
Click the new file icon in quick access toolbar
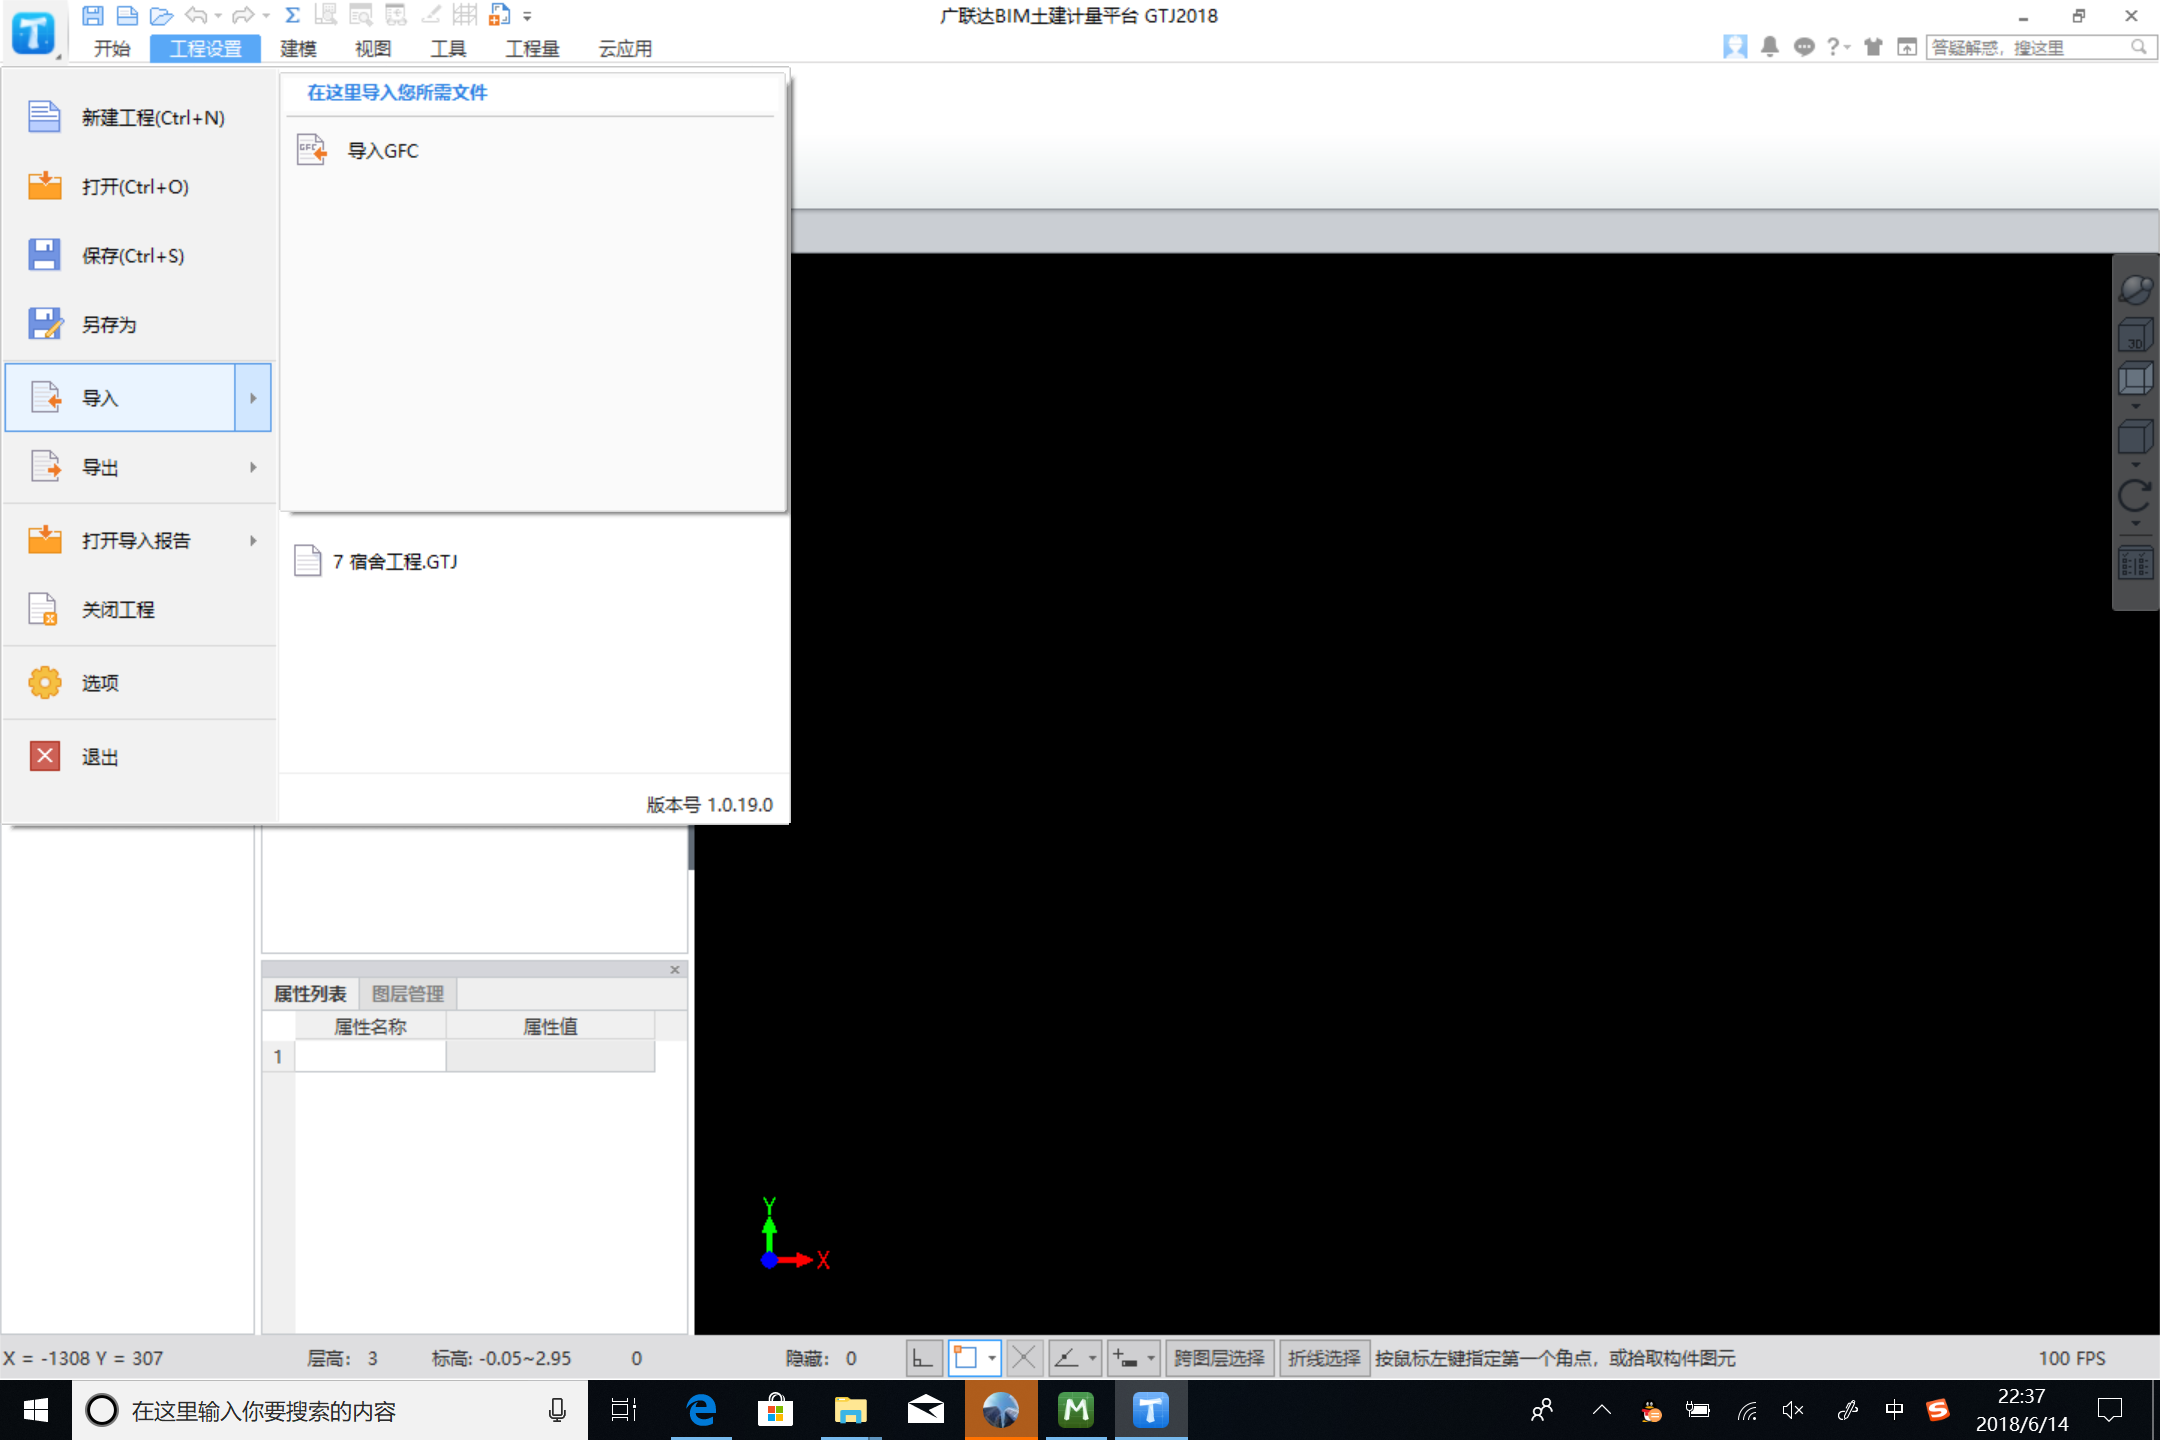click(x=127, y=15)
